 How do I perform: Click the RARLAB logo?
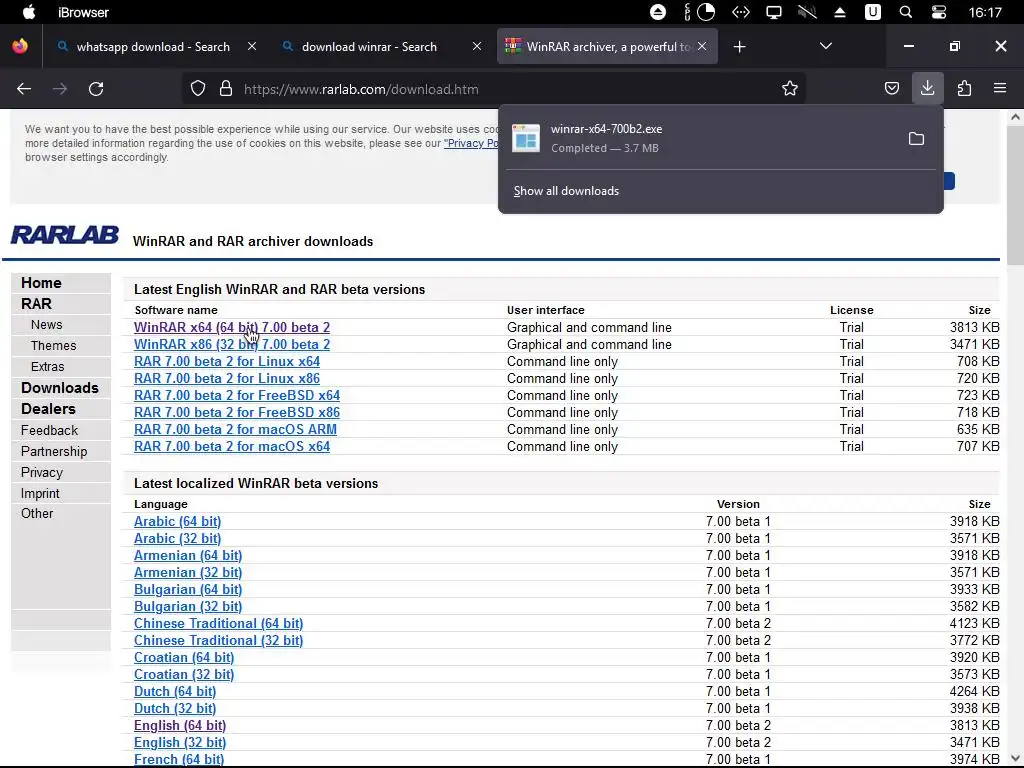pos(65,234)
